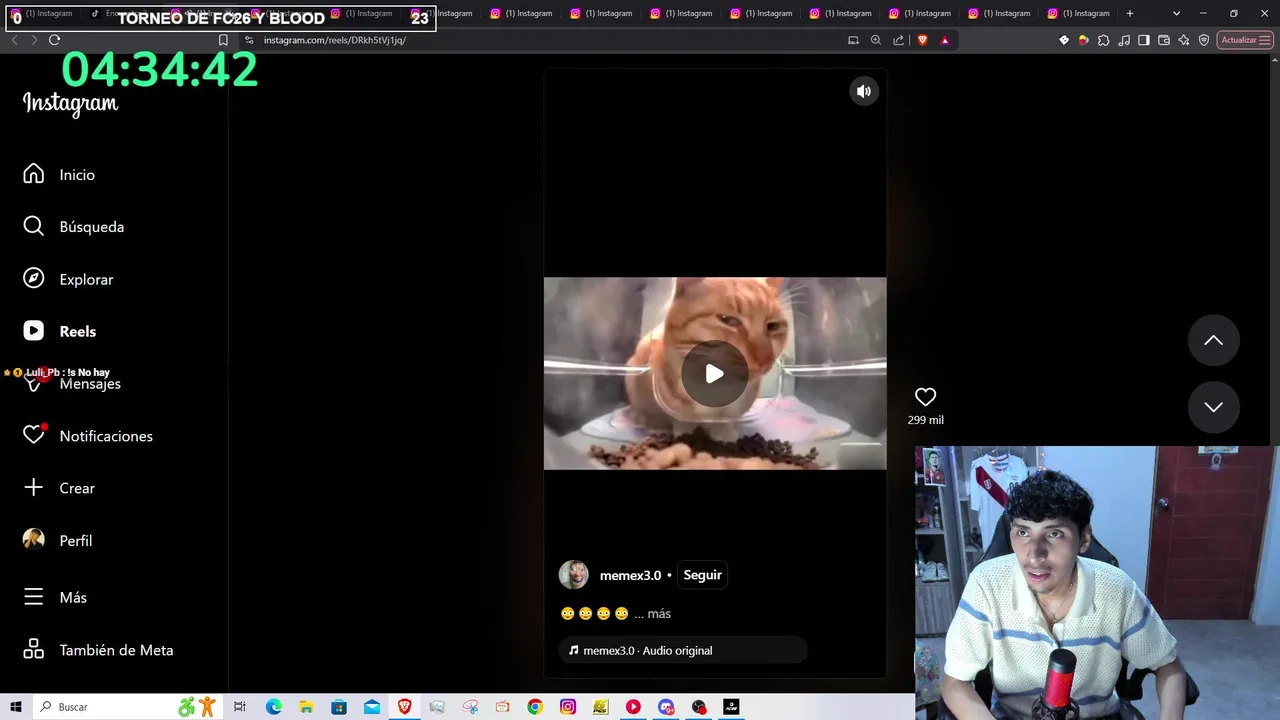Select Reels in the sidebar
The width and height of the screenshot is (1280, 720).
pyautogui.click(x=60, y=331)
